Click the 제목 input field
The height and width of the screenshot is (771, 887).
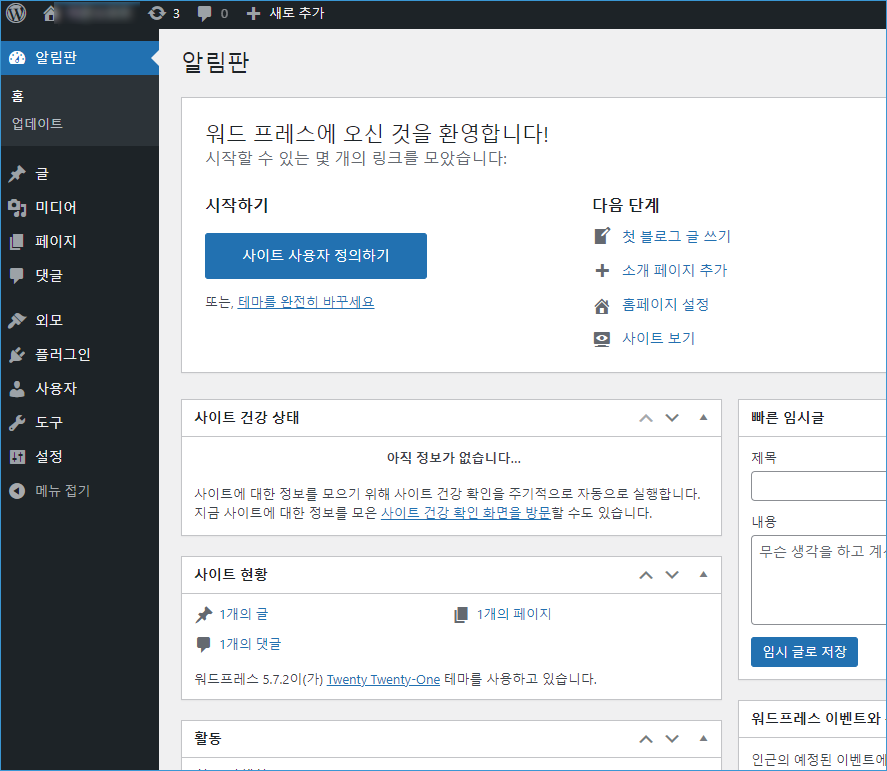click(x=819, y=486)
